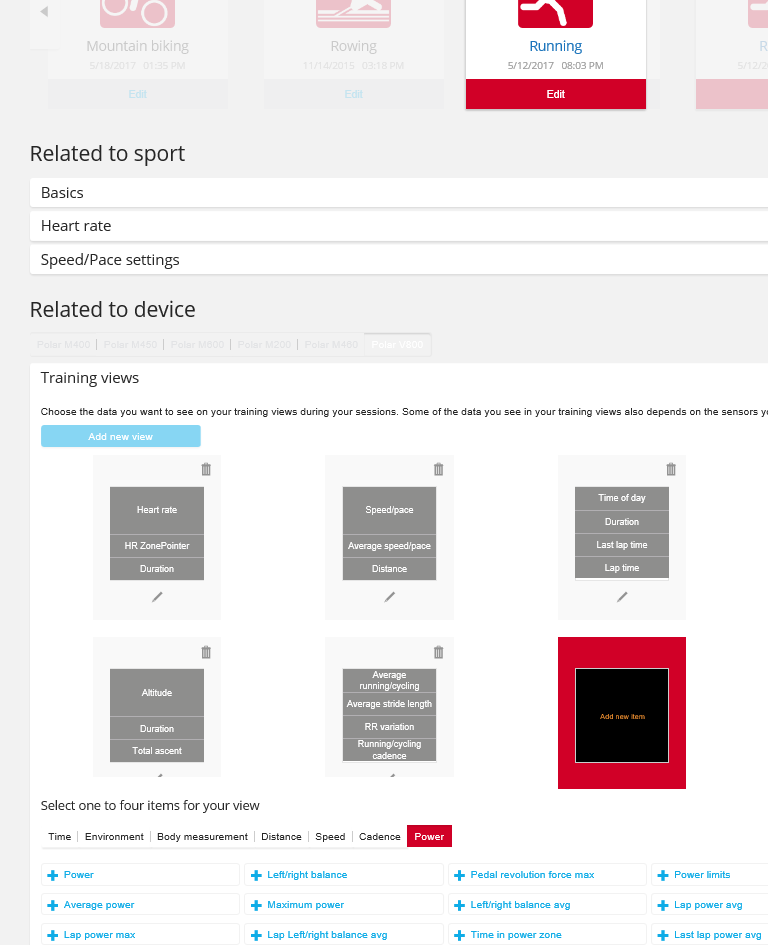Select the Time of day field
The width and height of the screenshot is (768, 945).
[x=622, y=498]
